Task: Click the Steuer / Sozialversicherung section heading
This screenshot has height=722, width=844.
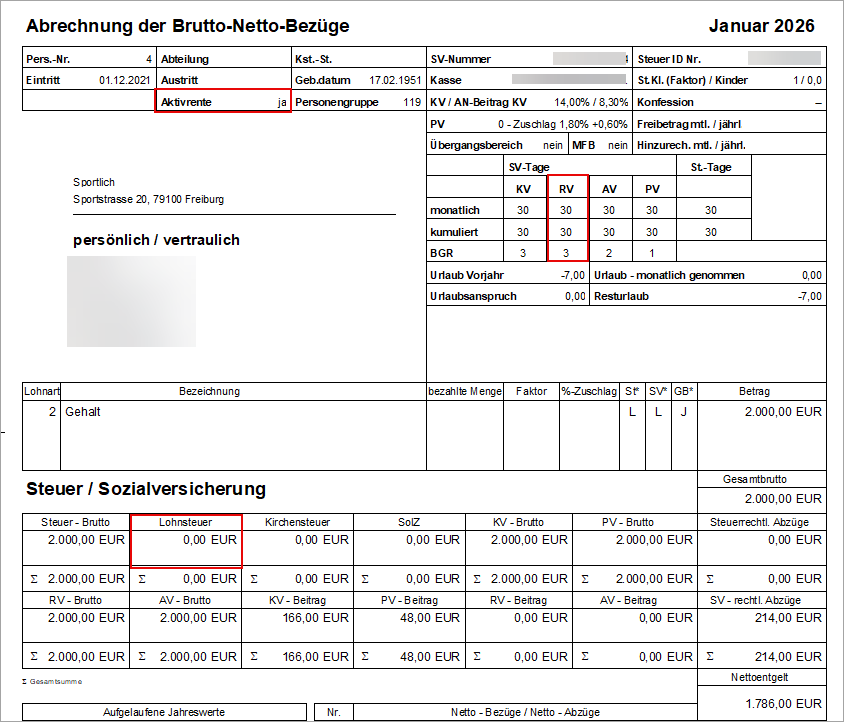Action: coord(145,489)
